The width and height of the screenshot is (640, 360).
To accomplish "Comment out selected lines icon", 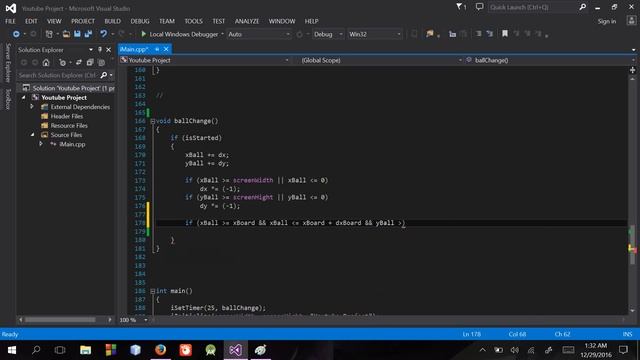I will tap(478, 34).
